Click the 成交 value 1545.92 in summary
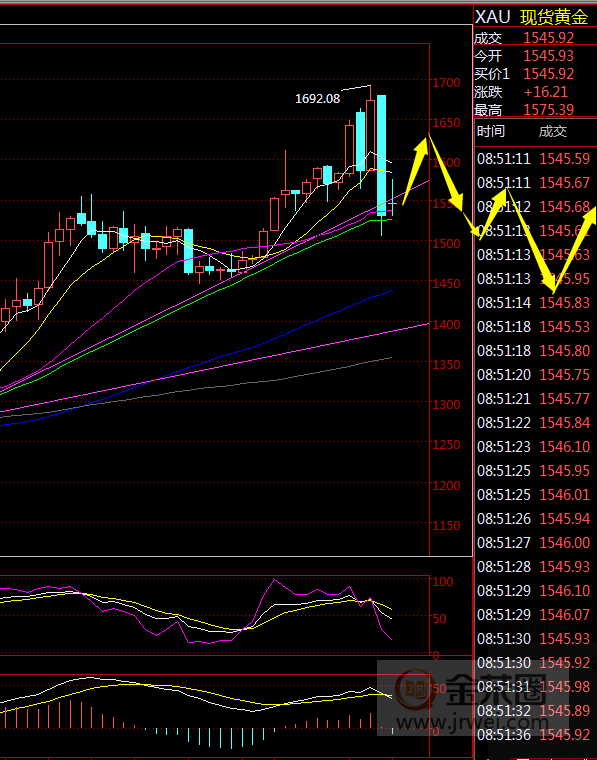The height and width of the screenshot is (760, 597). pyautogui.click(x=549, y=38)
